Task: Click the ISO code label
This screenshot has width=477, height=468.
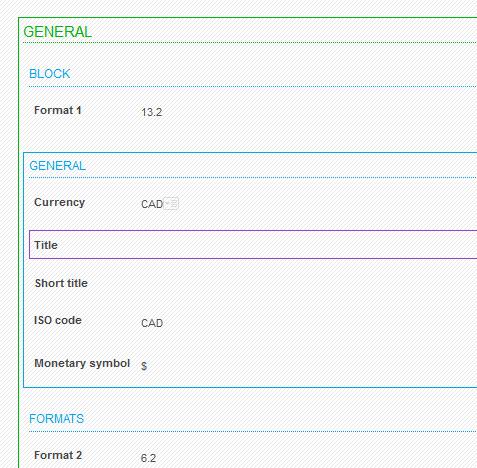Action: [58, 320]
